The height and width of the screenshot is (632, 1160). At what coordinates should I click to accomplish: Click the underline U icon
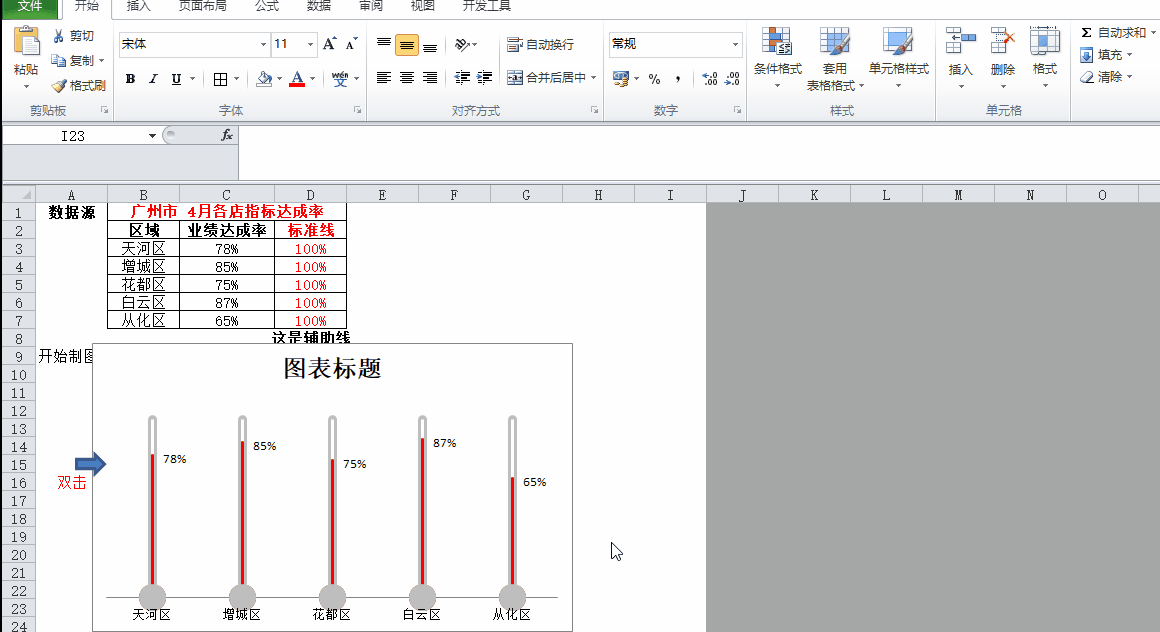[175, 78]
